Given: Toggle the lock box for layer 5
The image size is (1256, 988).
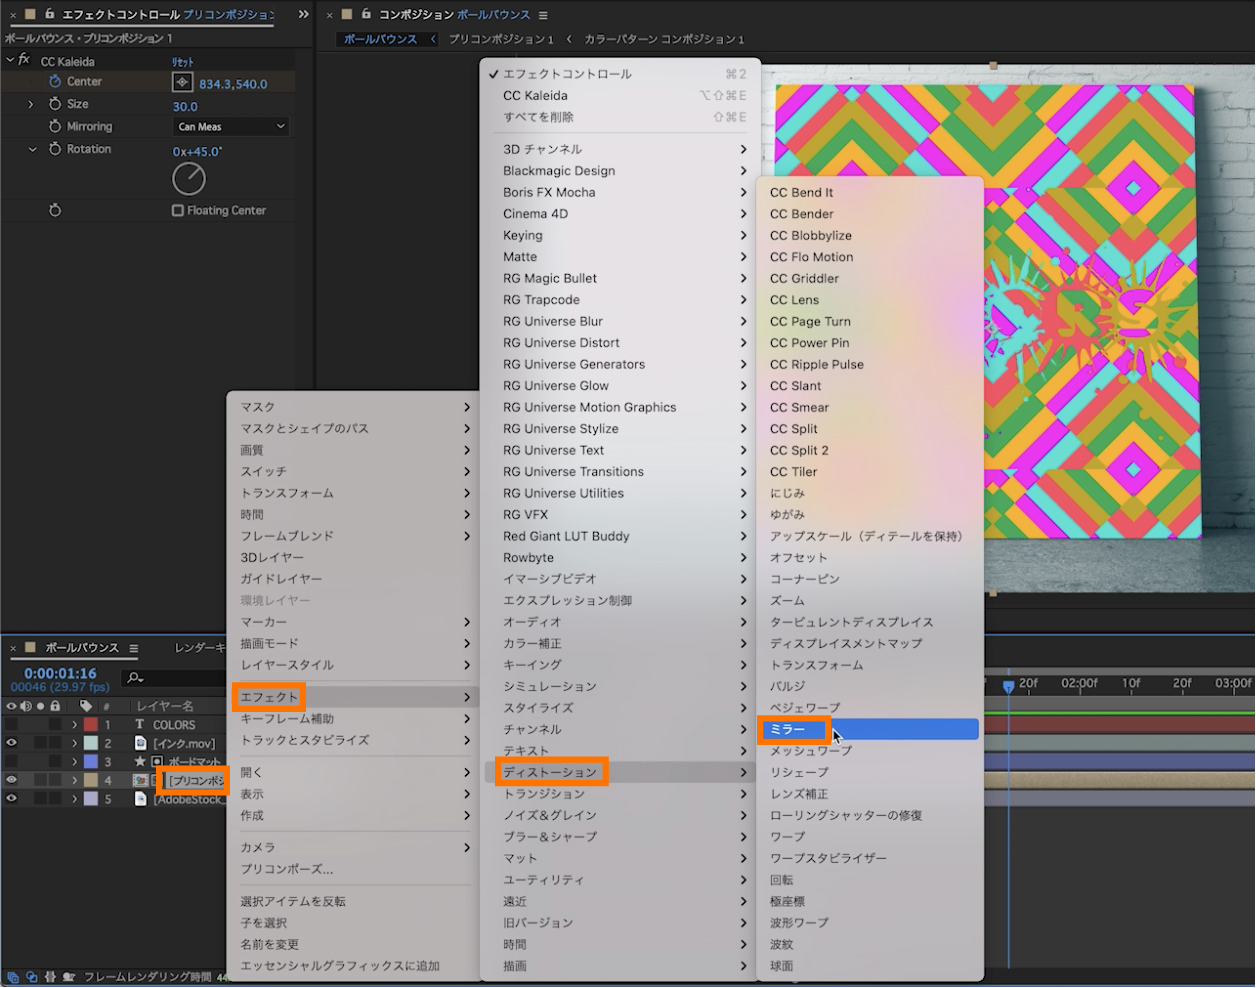Looking at the screenshot, I should point(55,799).
